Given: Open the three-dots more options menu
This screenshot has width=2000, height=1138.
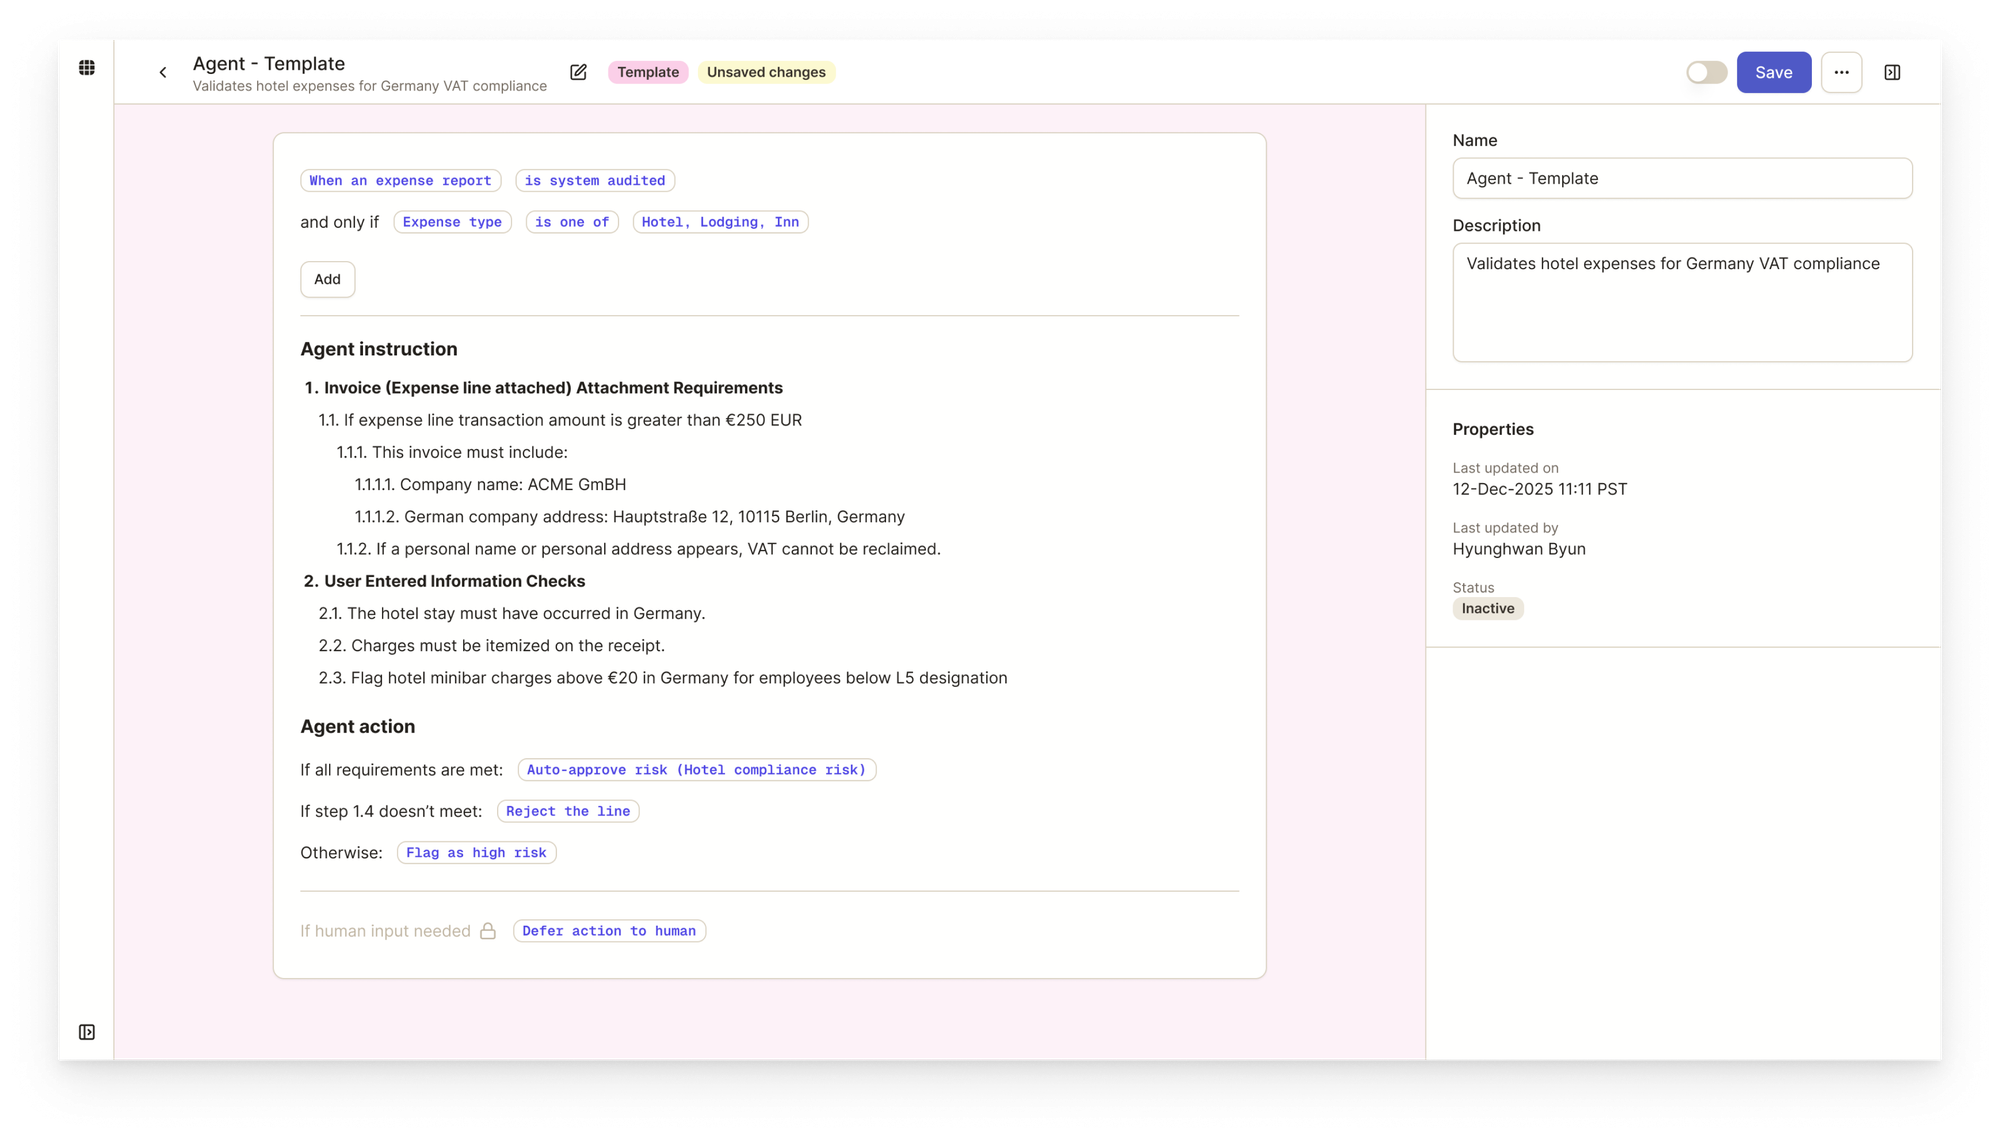Looking at the screenshot, I should coord(1841,72).
